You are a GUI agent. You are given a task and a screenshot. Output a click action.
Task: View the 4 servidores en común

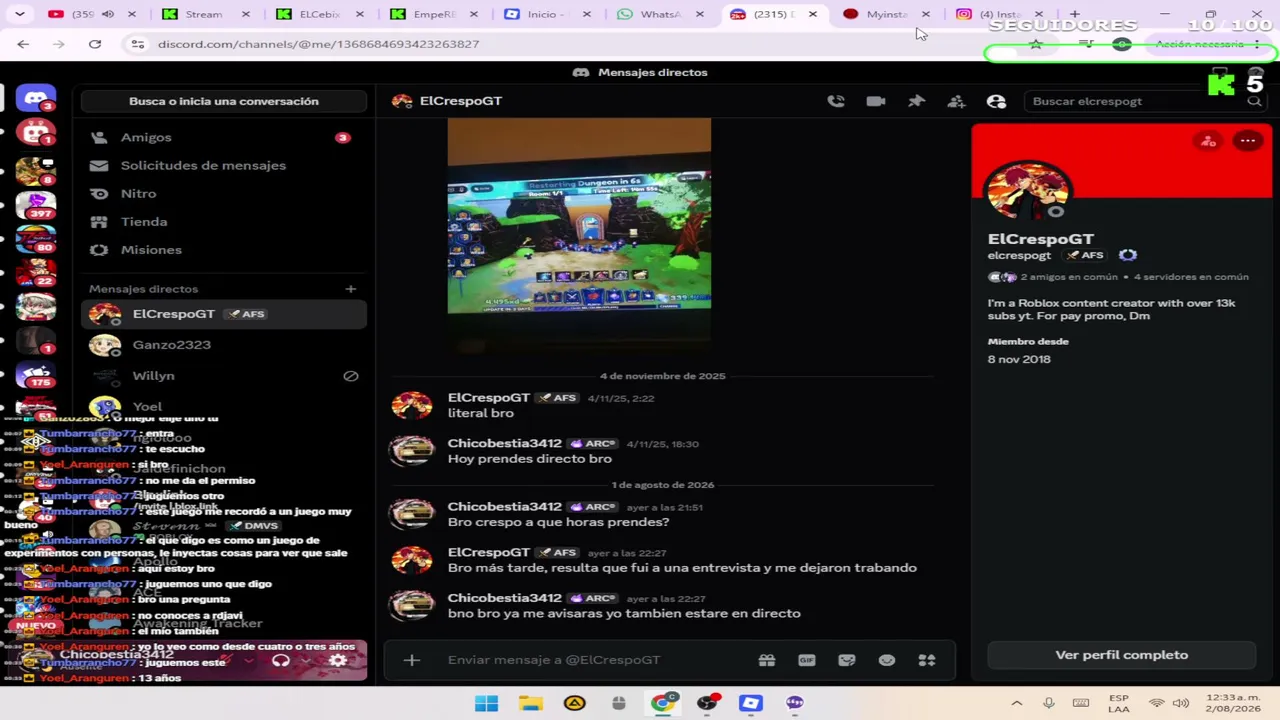[x=1191, y=277]
